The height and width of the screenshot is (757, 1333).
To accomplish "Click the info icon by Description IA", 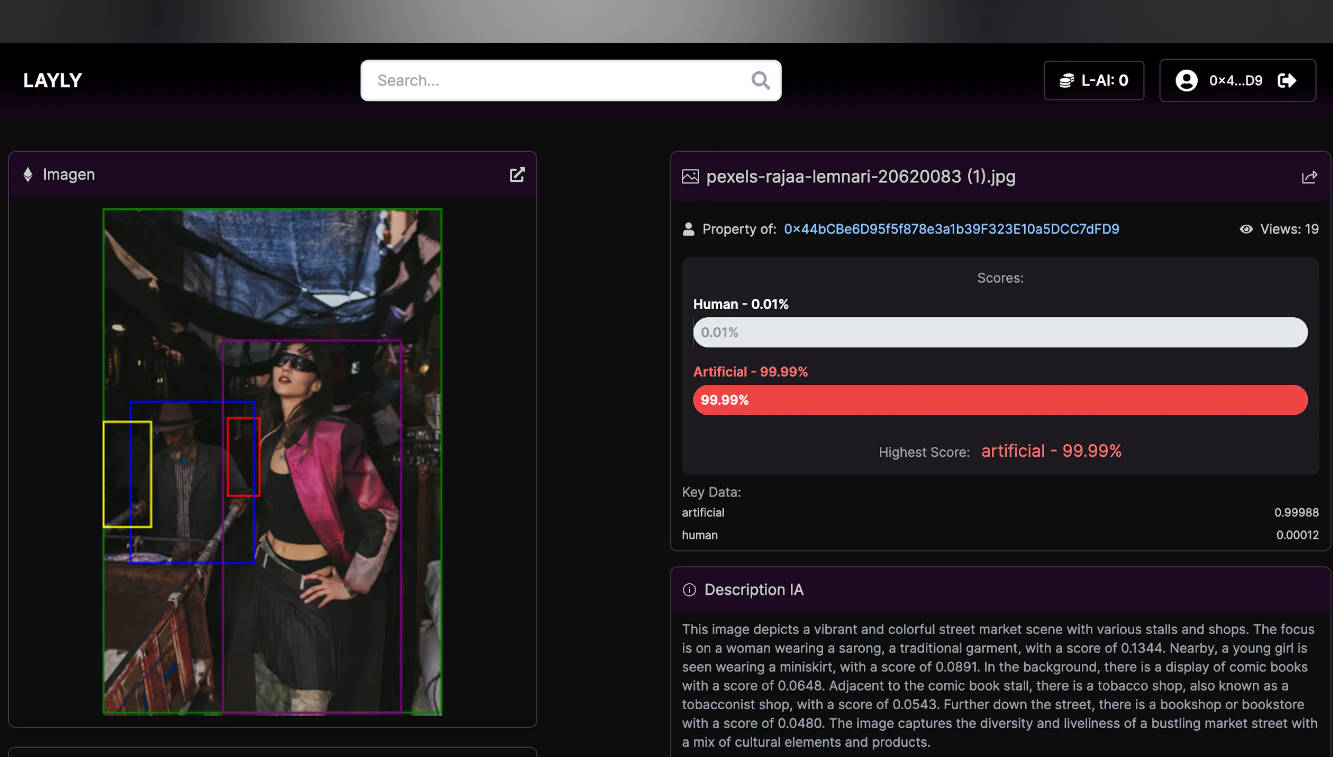I will pyautogui.click(x=689, y=590).
